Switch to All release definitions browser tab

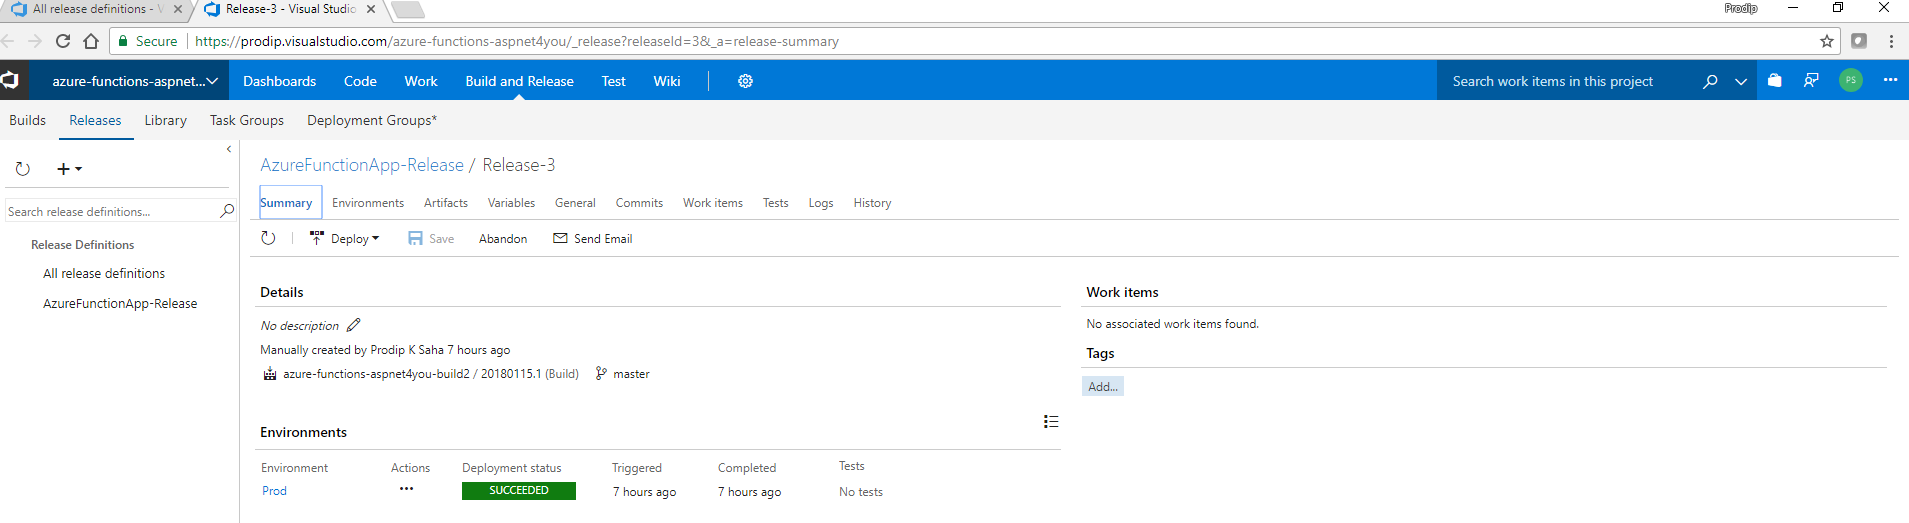point(96,10)
